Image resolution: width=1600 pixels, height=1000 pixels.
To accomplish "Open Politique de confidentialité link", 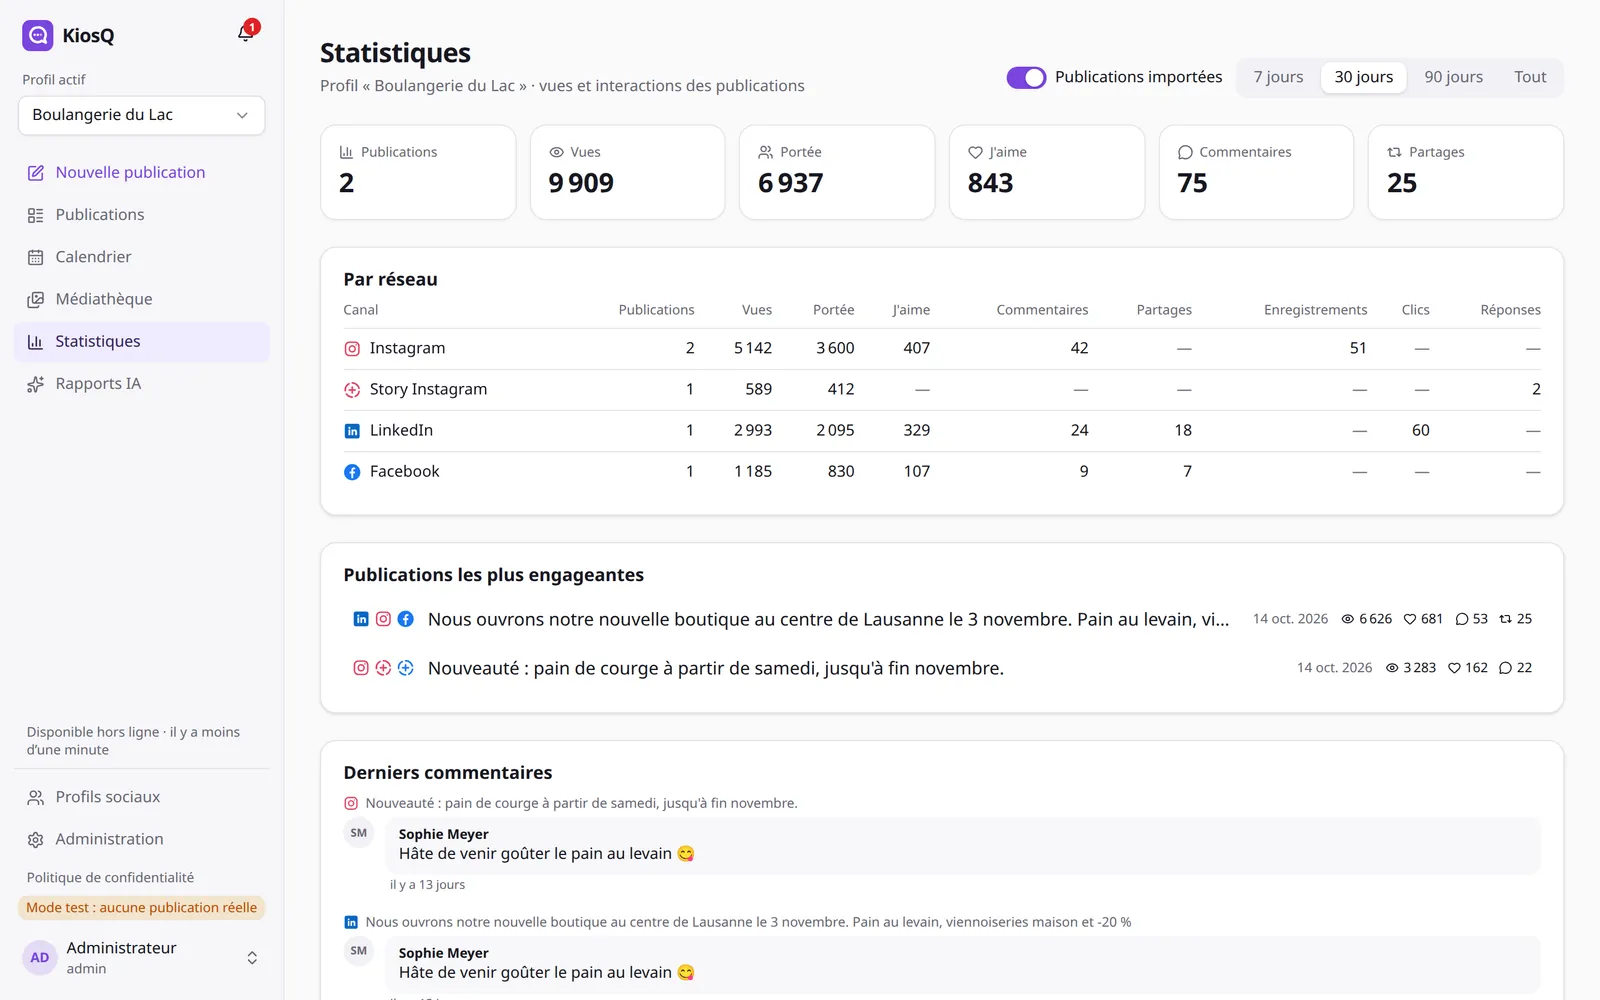I will (110, 878).
